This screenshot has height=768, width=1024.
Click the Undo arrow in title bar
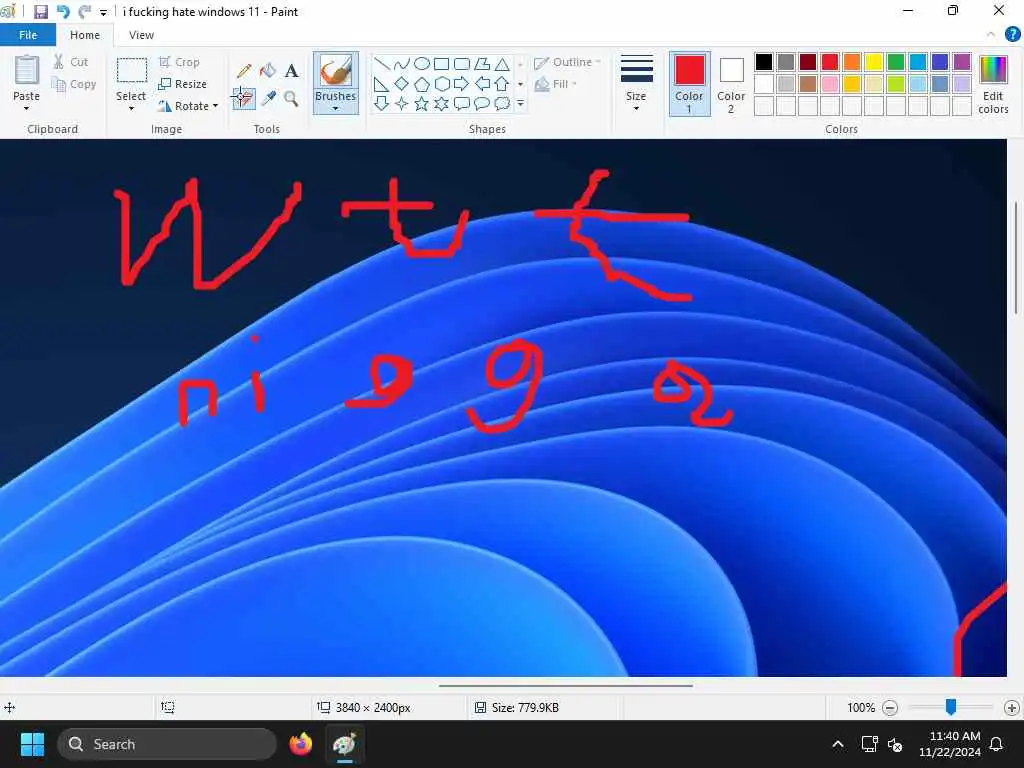coord(63,12)
